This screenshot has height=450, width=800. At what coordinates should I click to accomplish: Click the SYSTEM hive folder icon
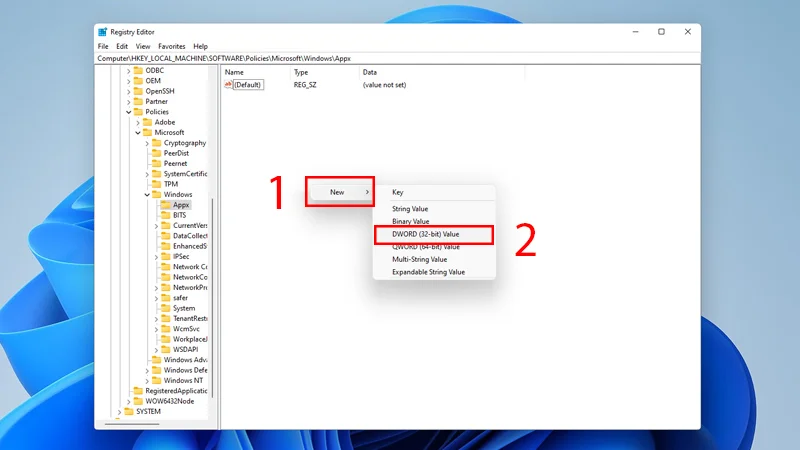tap(129, 411)
